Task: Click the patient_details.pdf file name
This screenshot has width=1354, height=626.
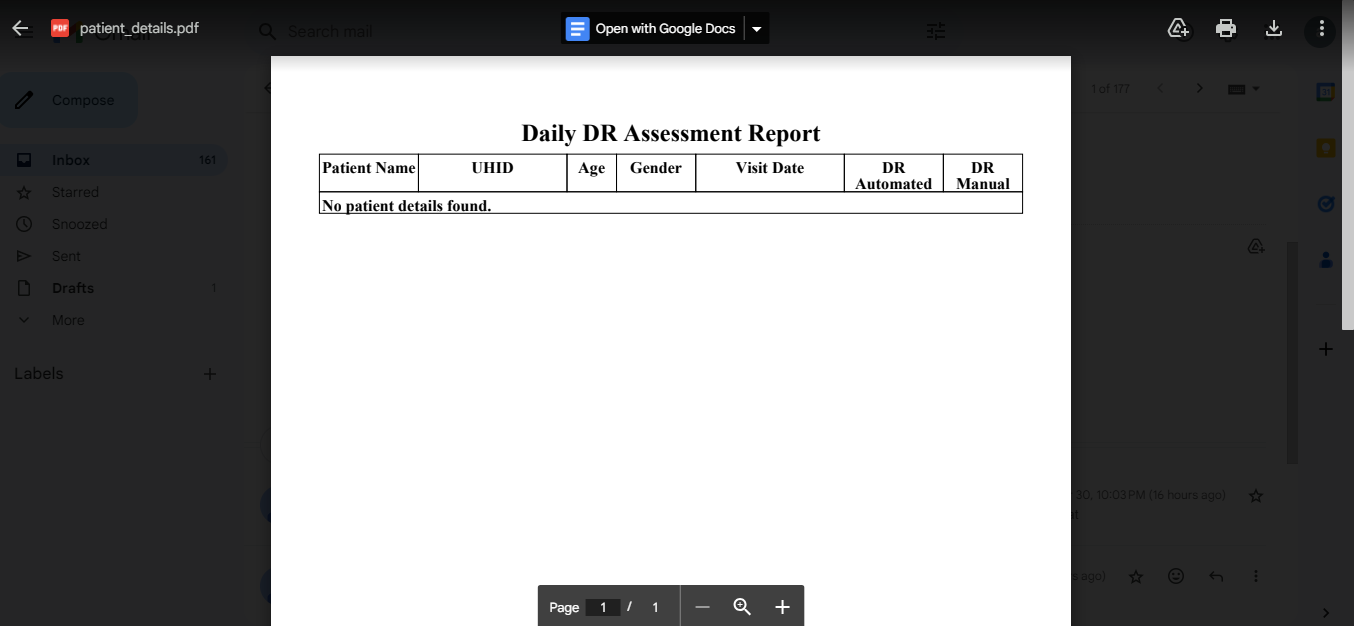Action: 139,28
